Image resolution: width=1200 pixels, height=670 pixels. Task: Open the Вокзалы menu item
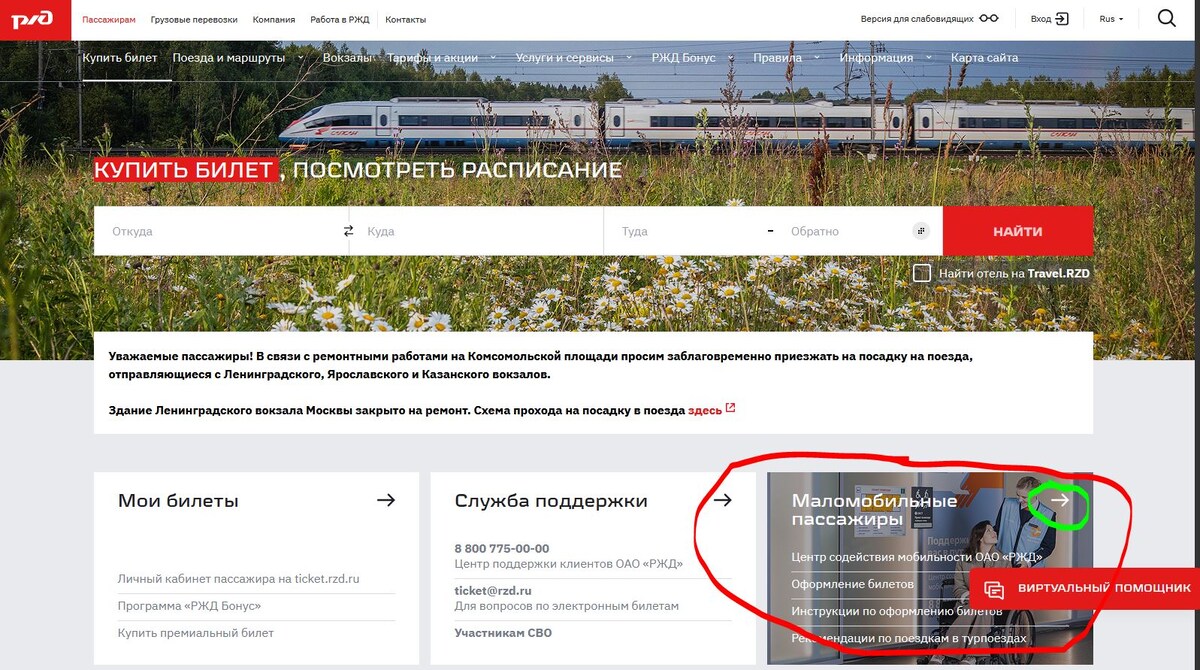coord(347,58)
